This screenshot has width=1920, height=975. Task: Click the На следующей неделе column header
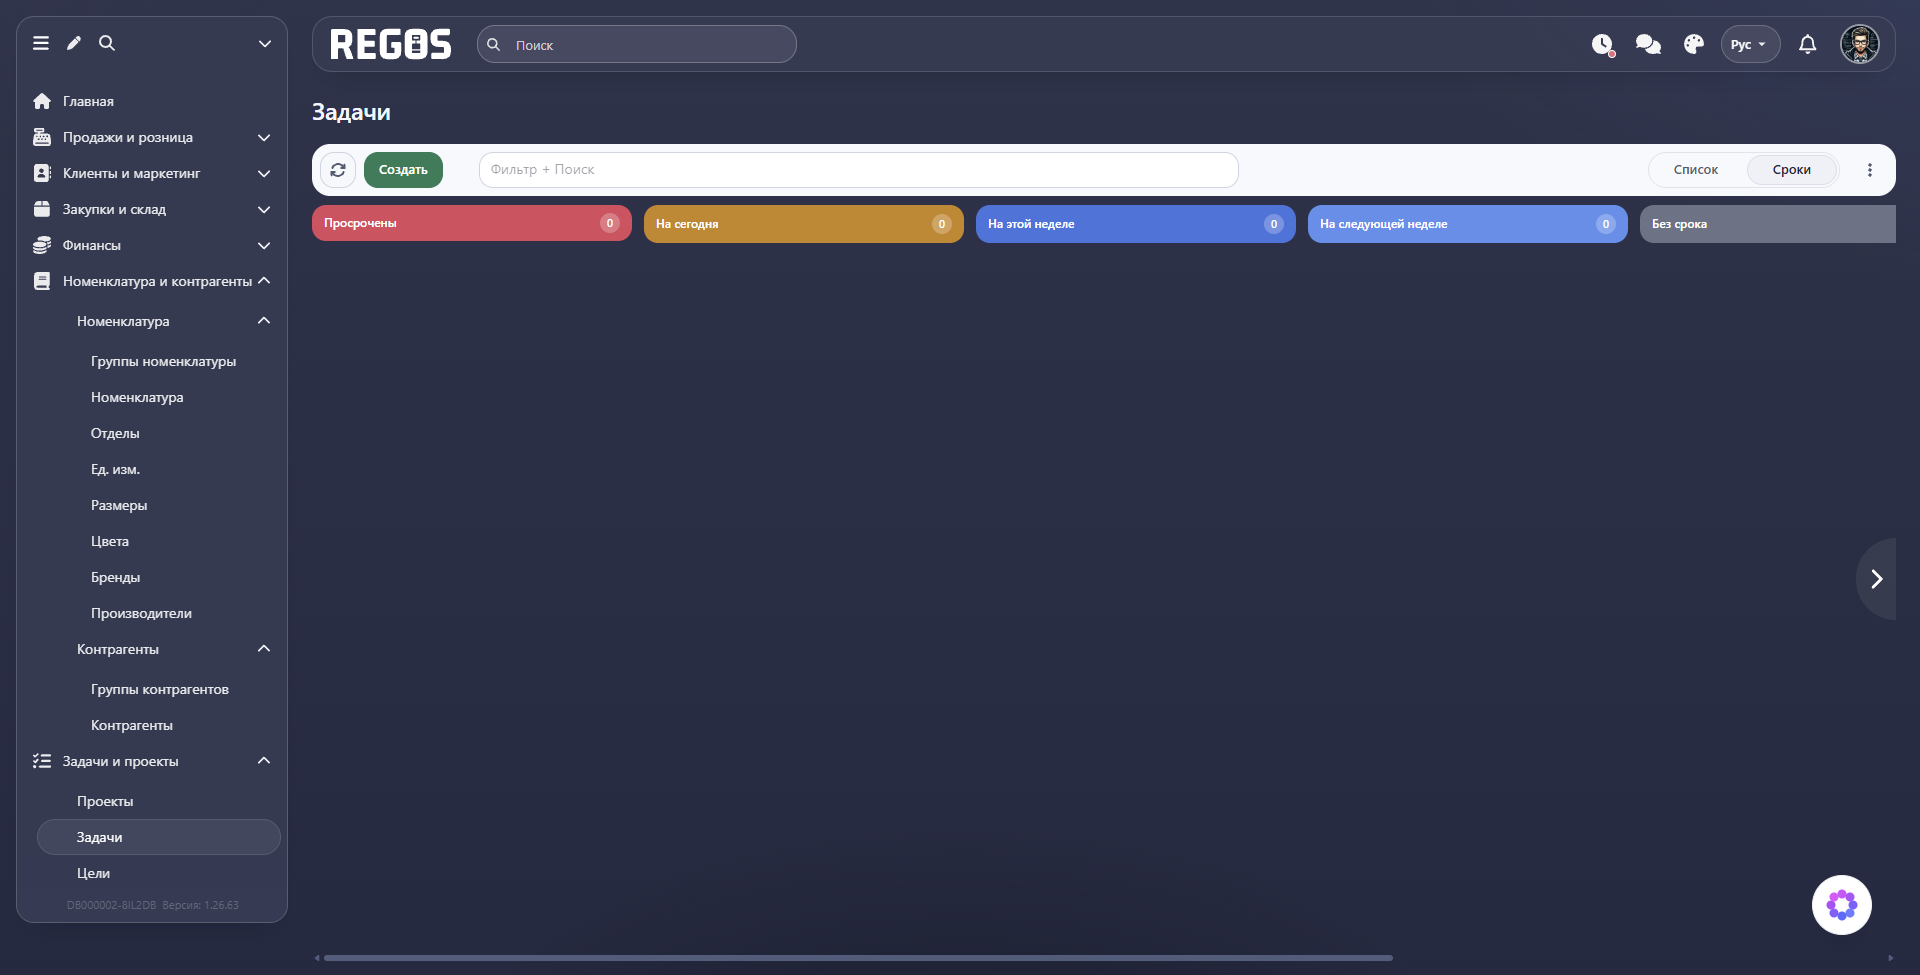point(1468,224)
